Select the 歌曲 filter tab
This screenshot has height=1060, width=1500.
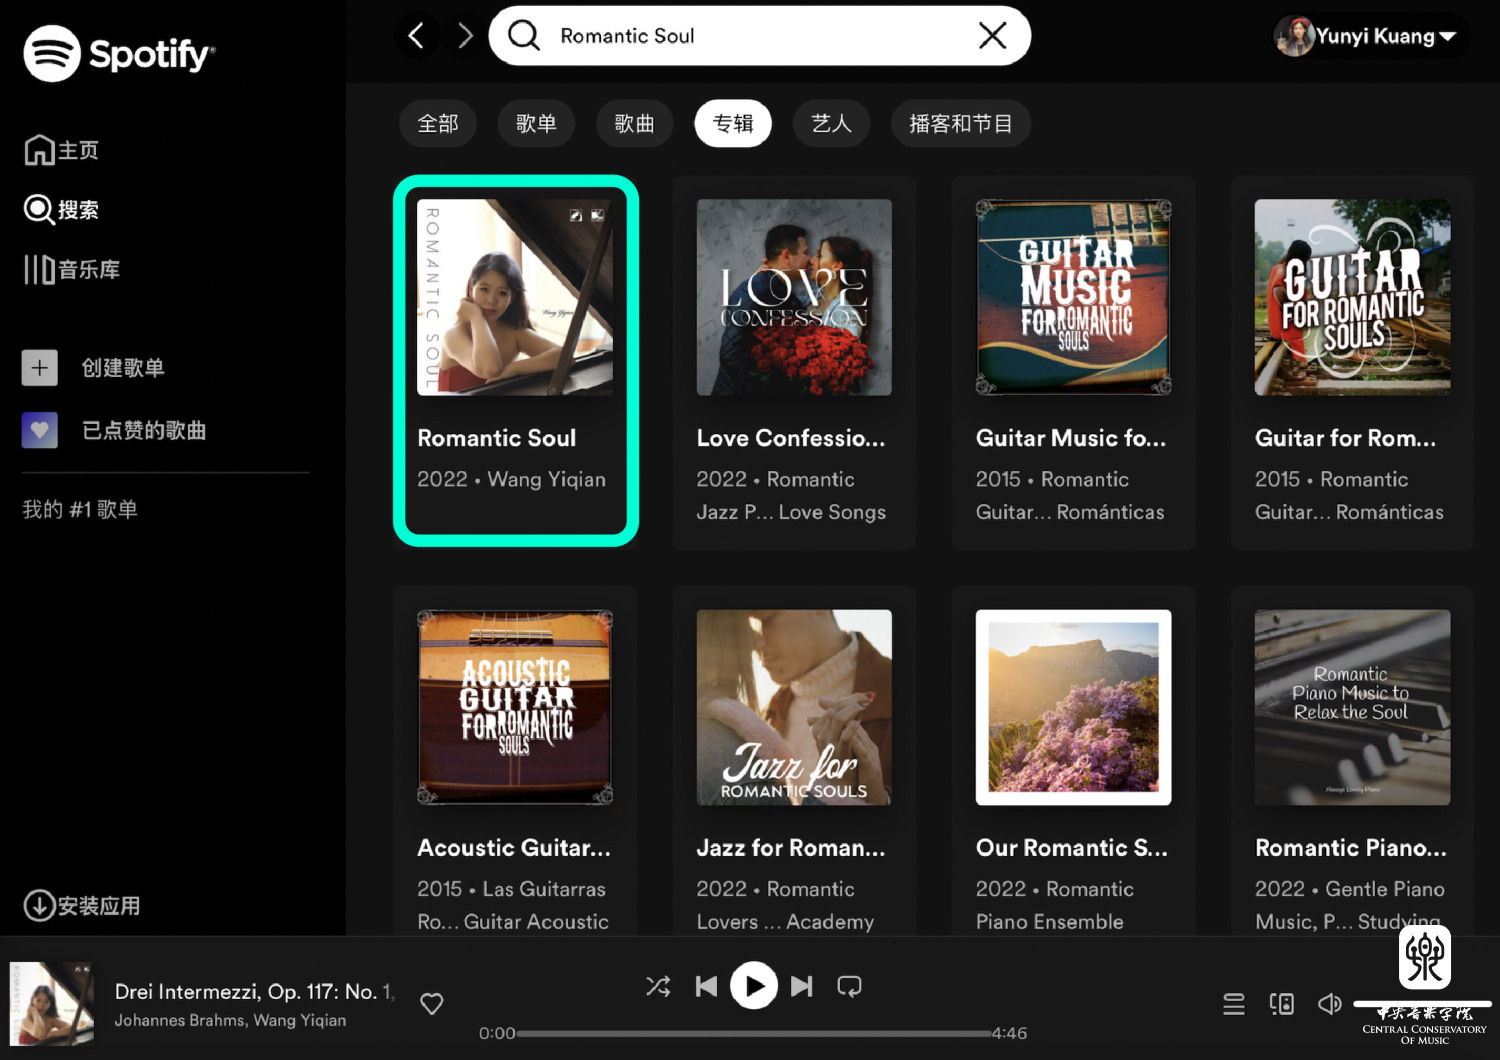coord(634,124)
